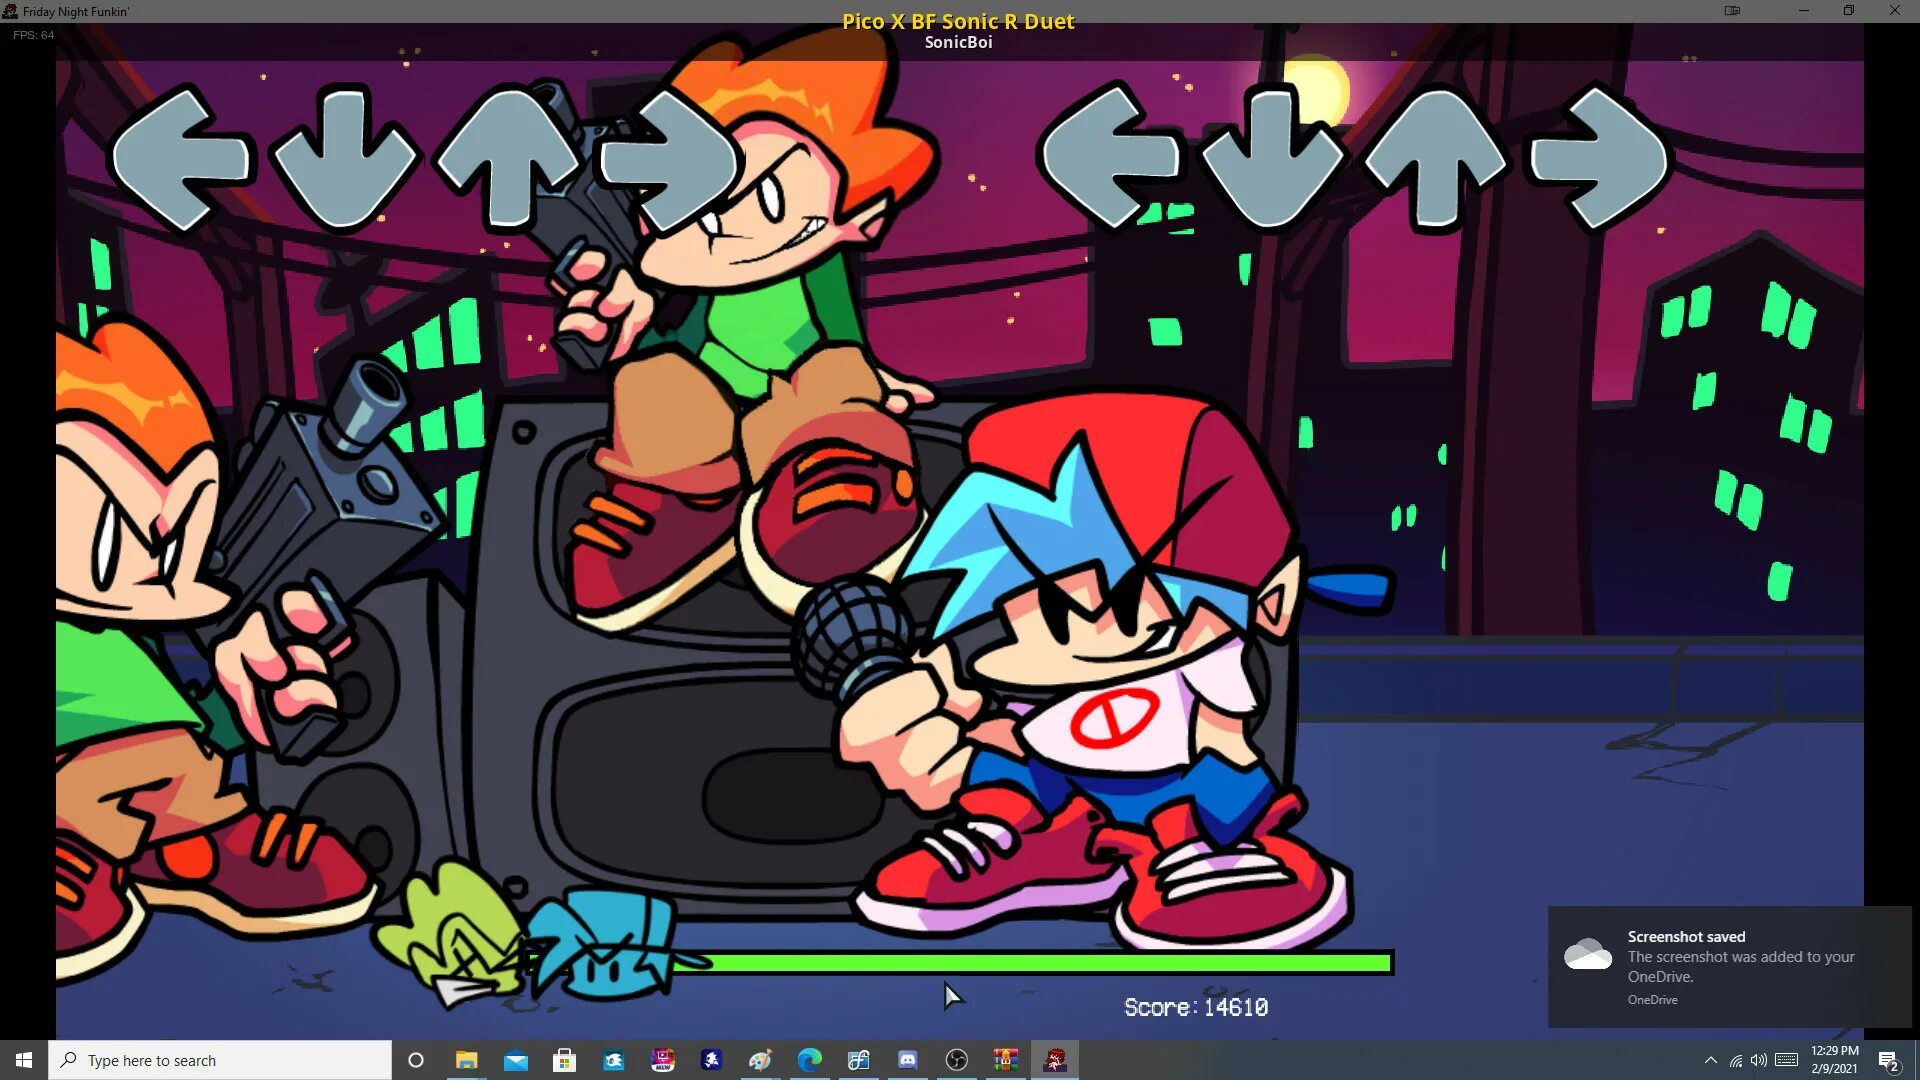Screen dimensions: 1920x1080
Task: Click the opponent's right arrow receptor
Action: click(x=668, y=158)
